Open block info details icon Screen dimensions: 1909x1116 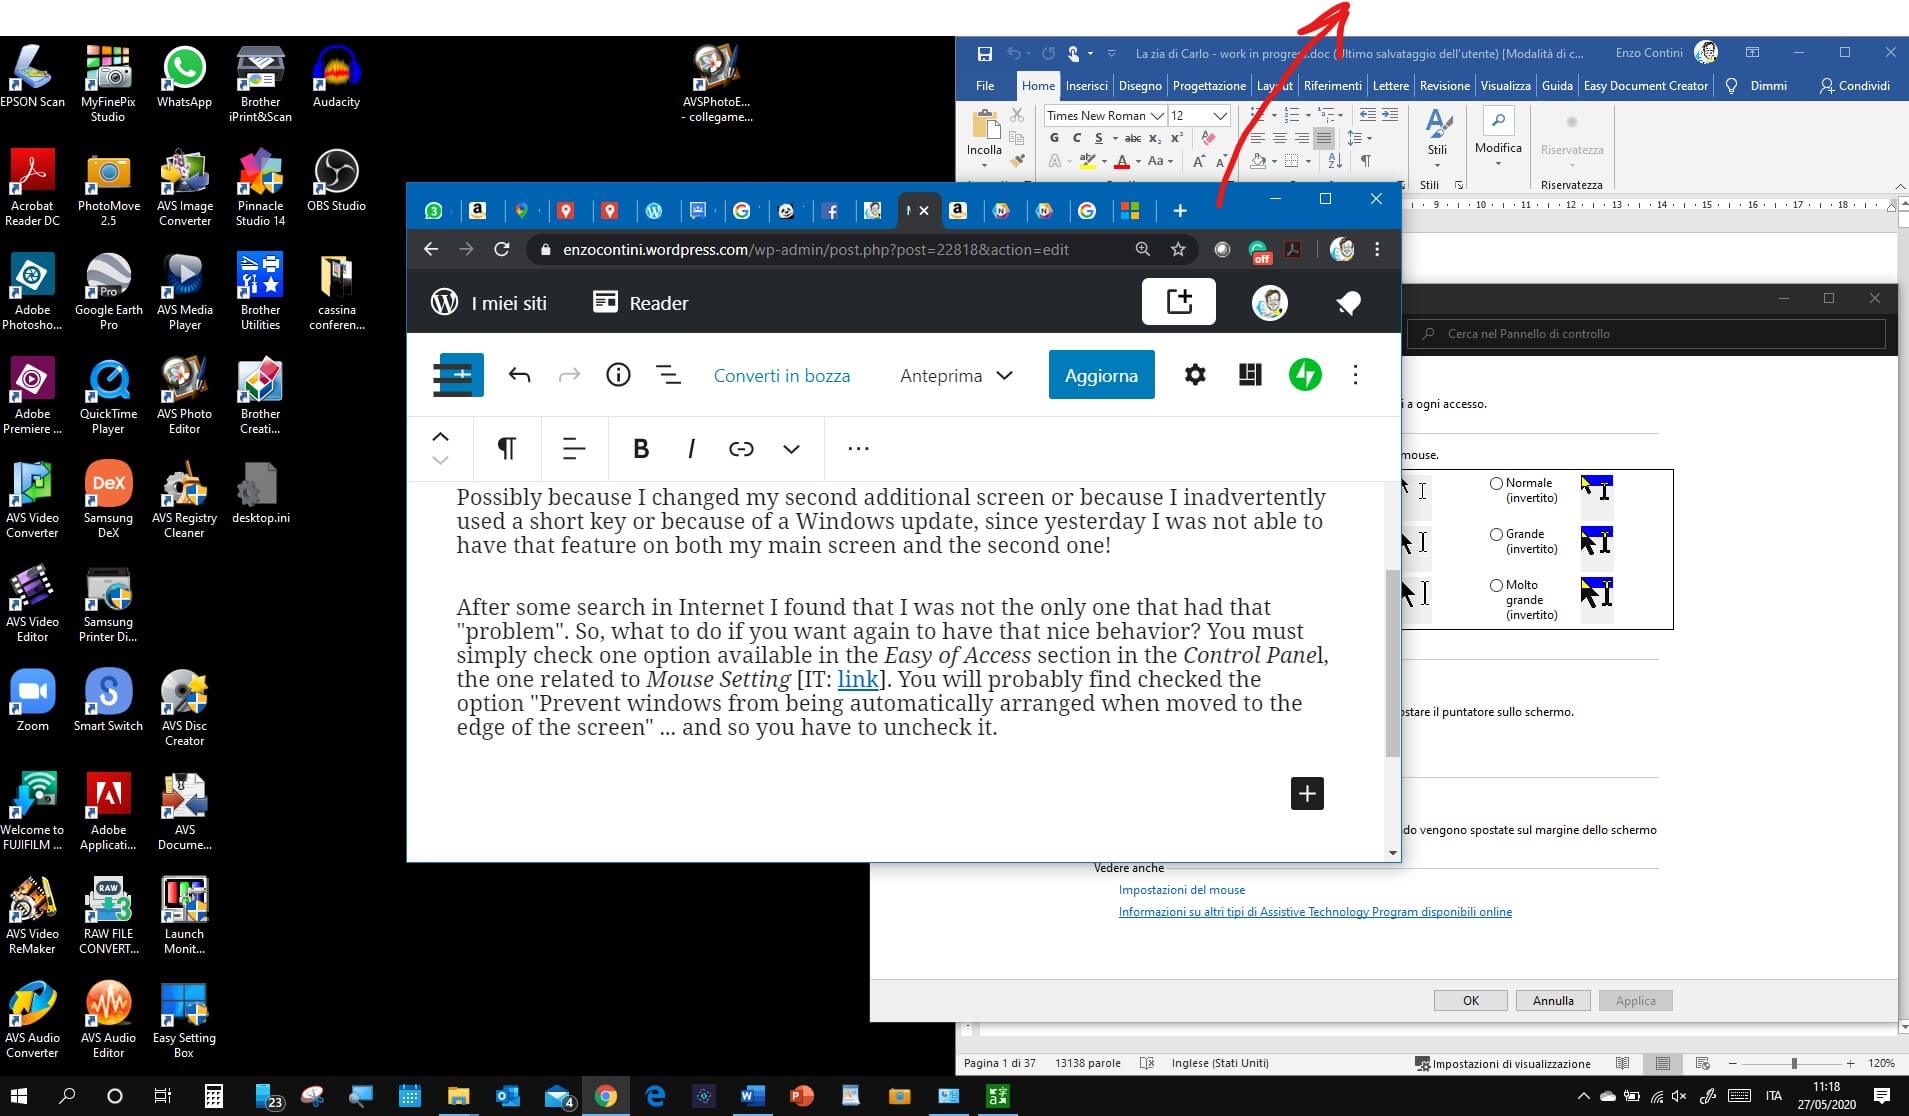[618, 375]
